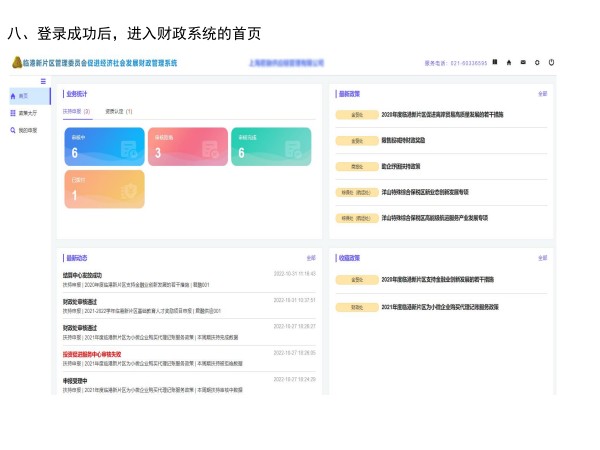The height and width of the screenshot is (450, 600).
Task: Open the 2021年度 policy tagged 财政处
Action: point(440,307)
